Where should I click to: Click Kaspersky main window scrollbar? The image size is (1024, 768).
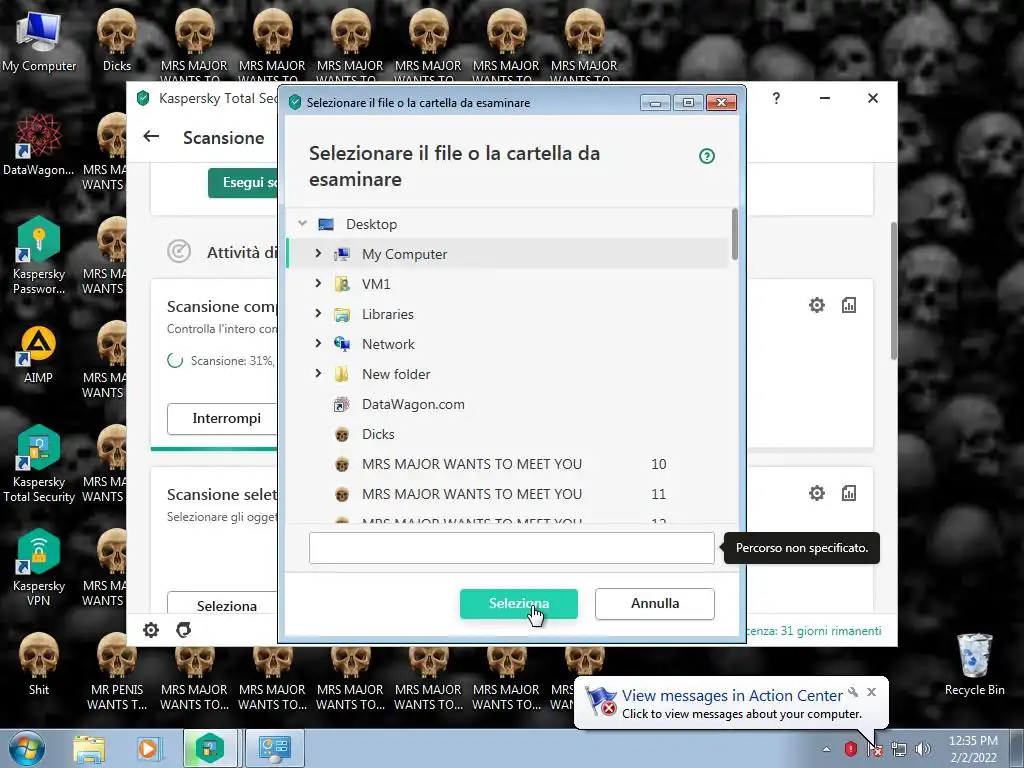click(x=893, y=290)
